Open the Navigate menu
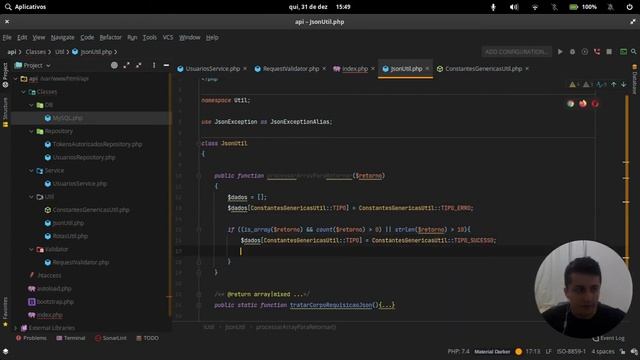The height and width of the screenshot is (360, 640). click(x=62, y=37)
